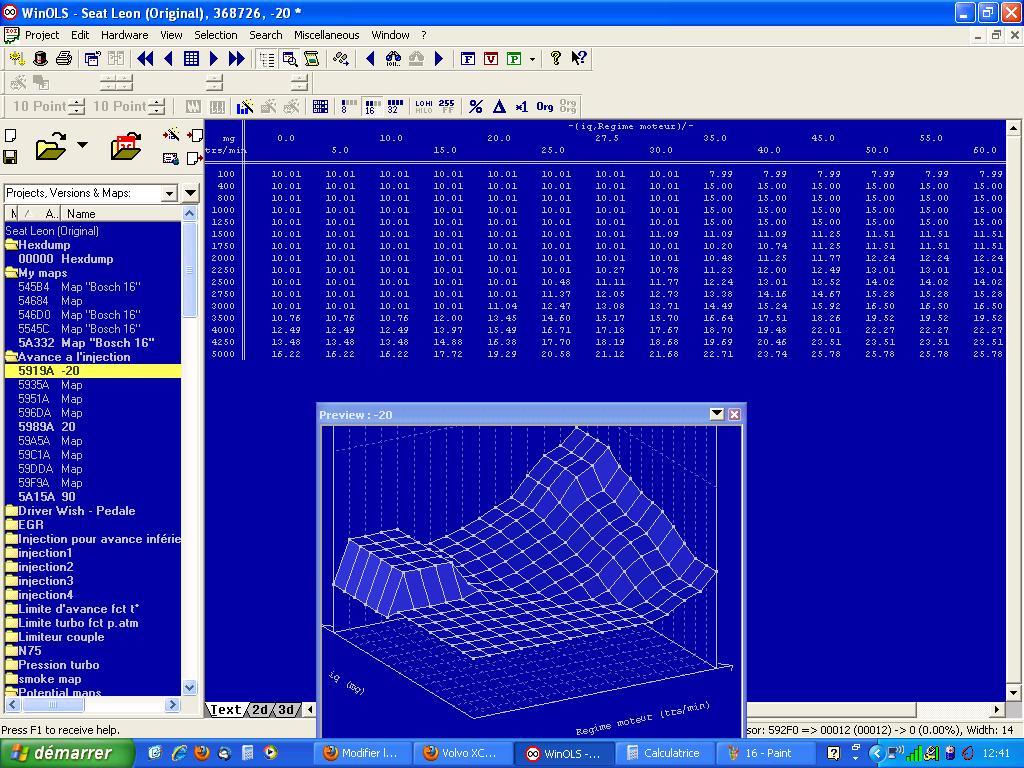
Task: Click the open folder icon
Action: click(x=51, y=146)
